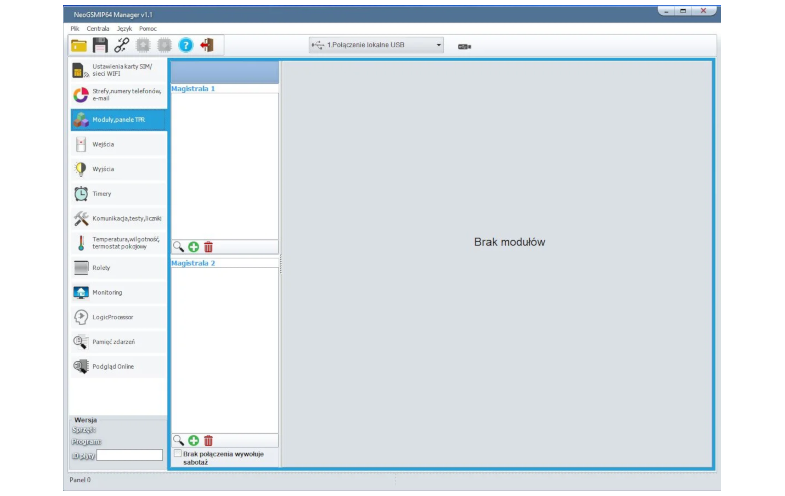Open Komunikacja, testy, liczniki section
Screen dimensions: 785x496
[119, 218]
